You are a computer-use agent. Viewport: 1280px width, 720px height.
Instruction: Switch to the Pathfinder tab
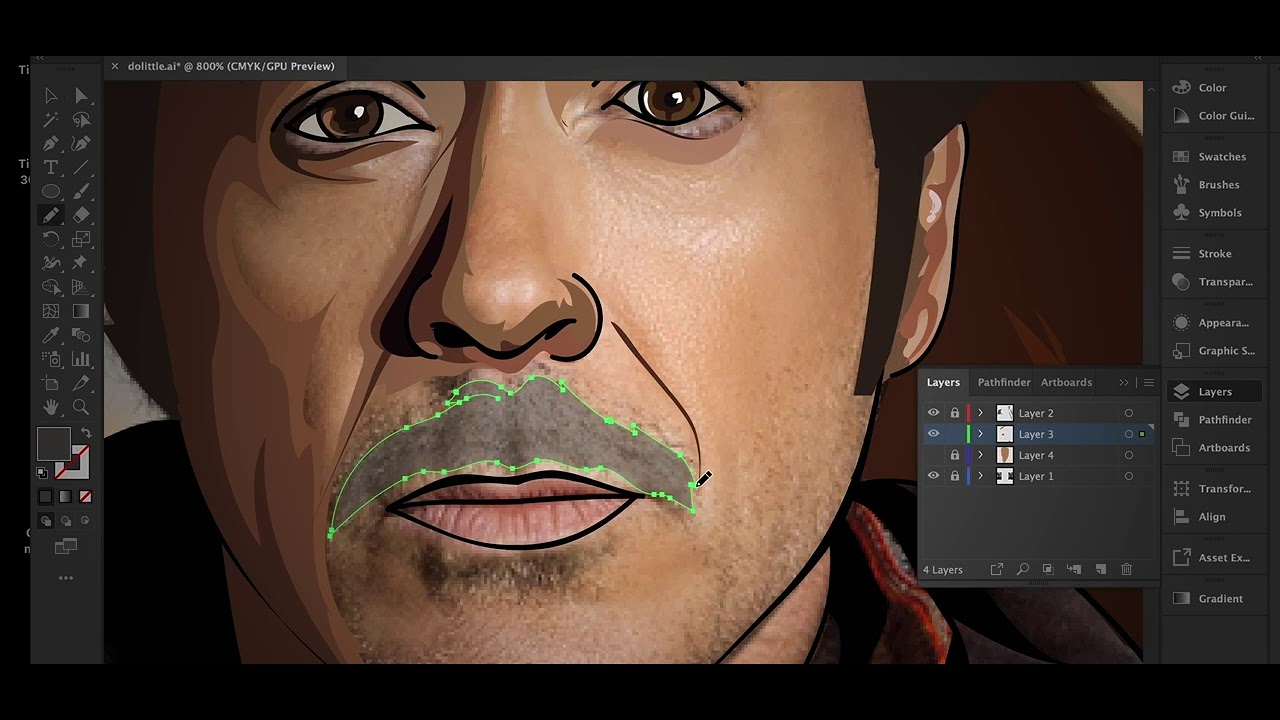pos(1004,382)
